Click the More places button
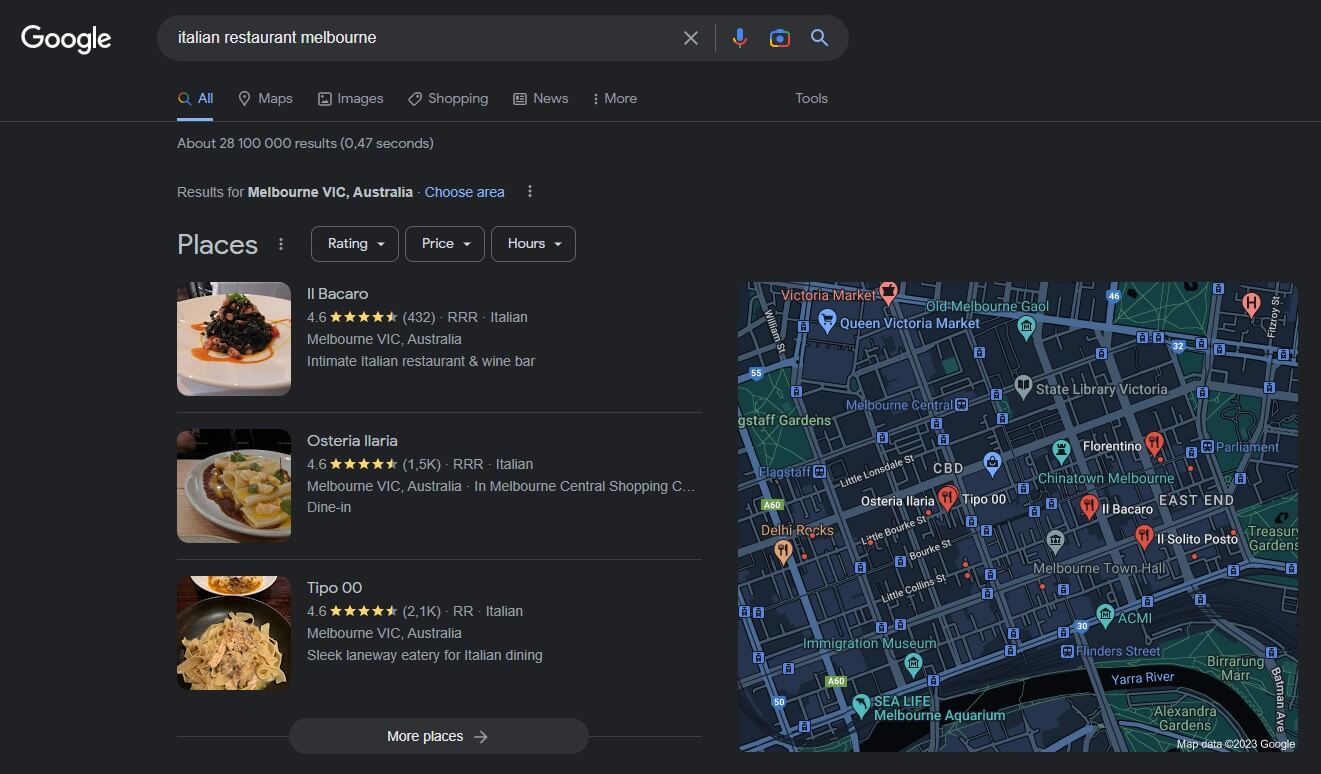Screen dimensions: 1321x774 (x=438, y=736)
